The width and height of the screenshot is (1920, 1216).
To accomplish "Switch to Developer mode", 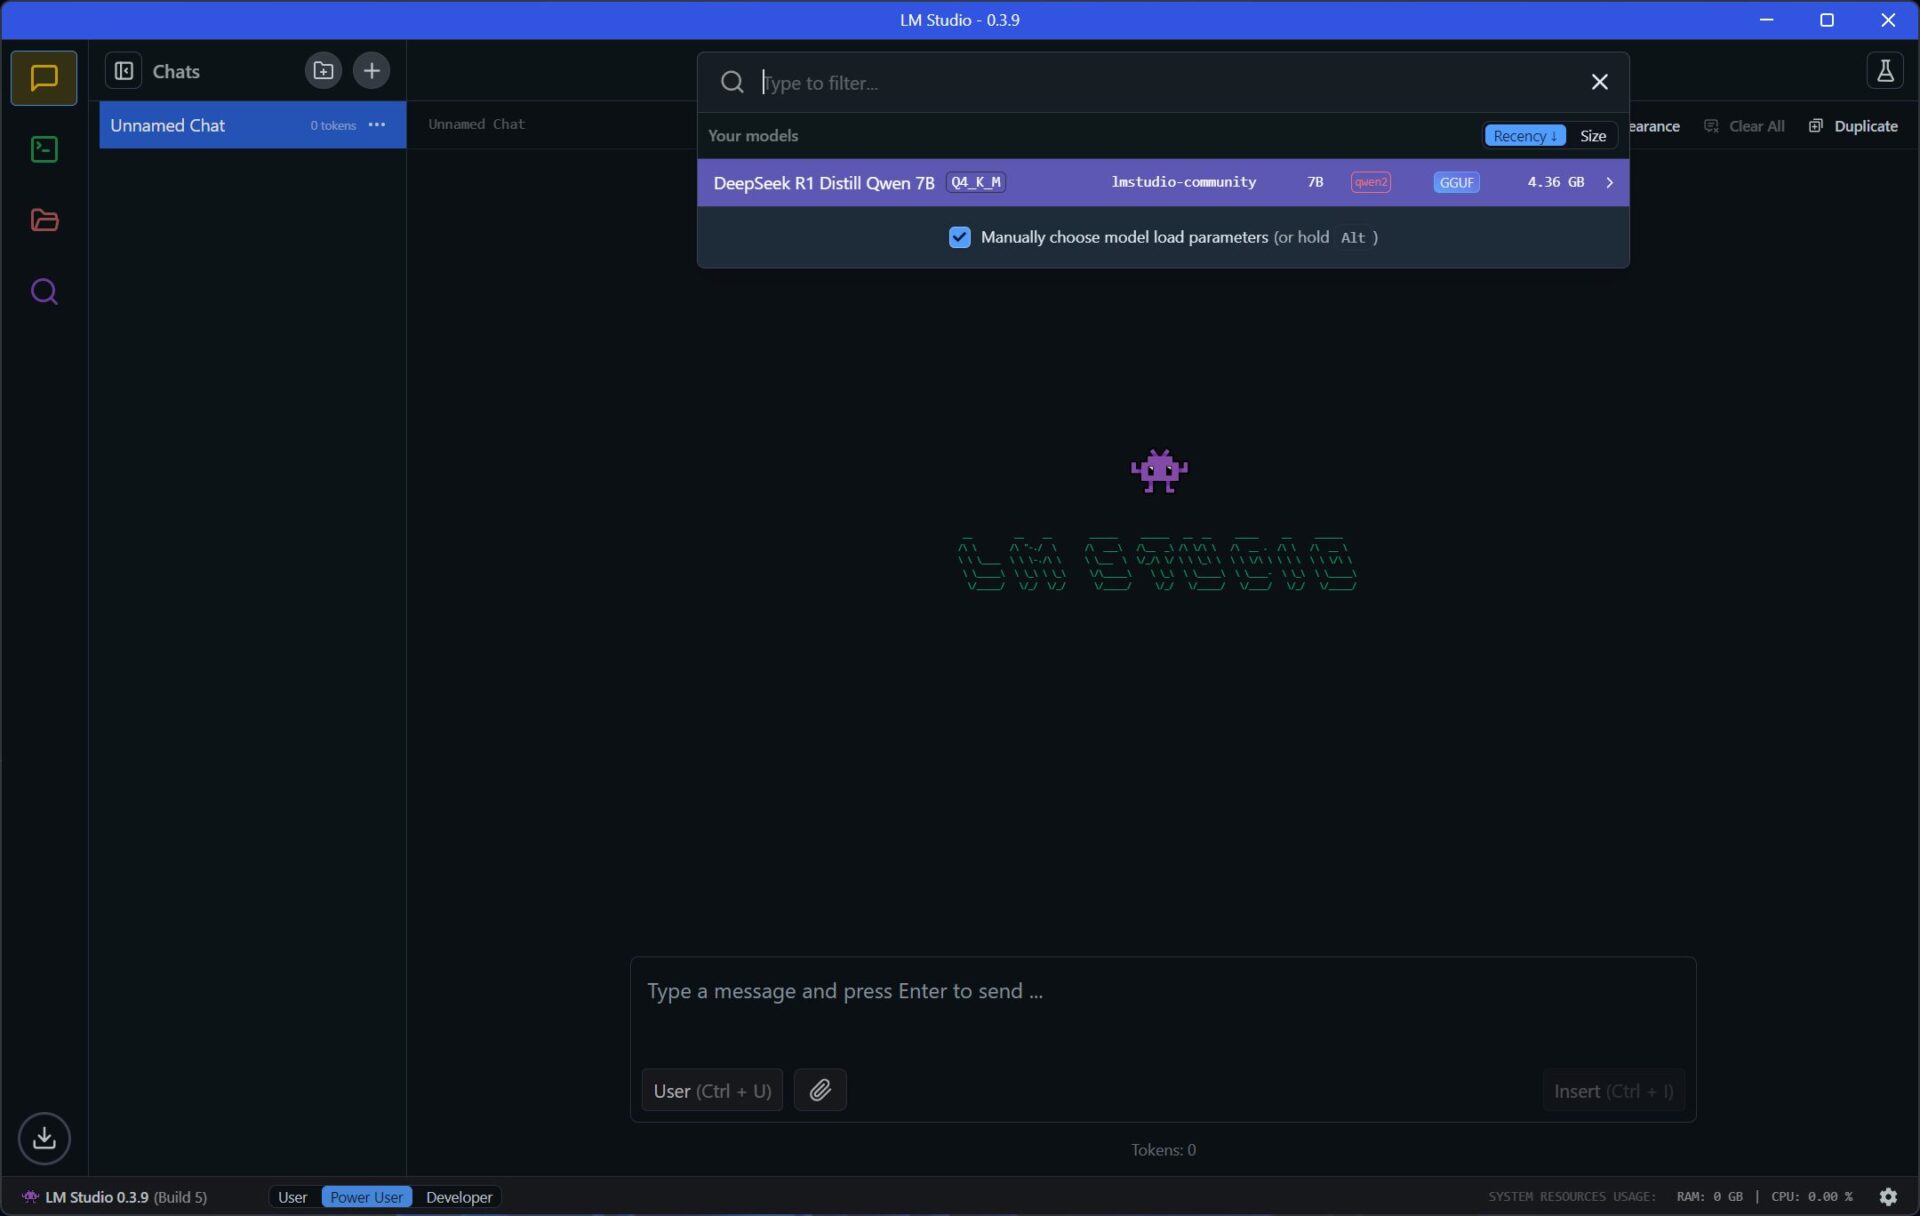I will coord(459,1197).
